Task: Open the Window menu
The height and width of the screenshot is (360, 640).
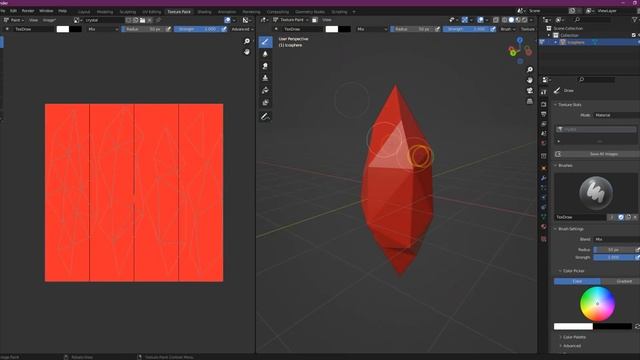Action: 46,11
